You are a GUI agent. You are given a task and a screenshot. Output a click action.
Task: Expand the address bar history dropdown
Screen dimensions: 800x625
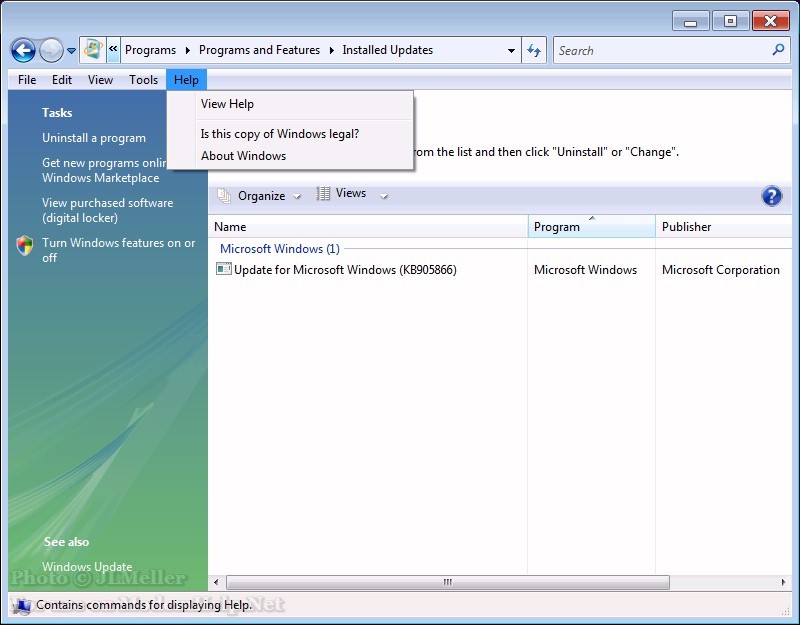click(511, 50)
